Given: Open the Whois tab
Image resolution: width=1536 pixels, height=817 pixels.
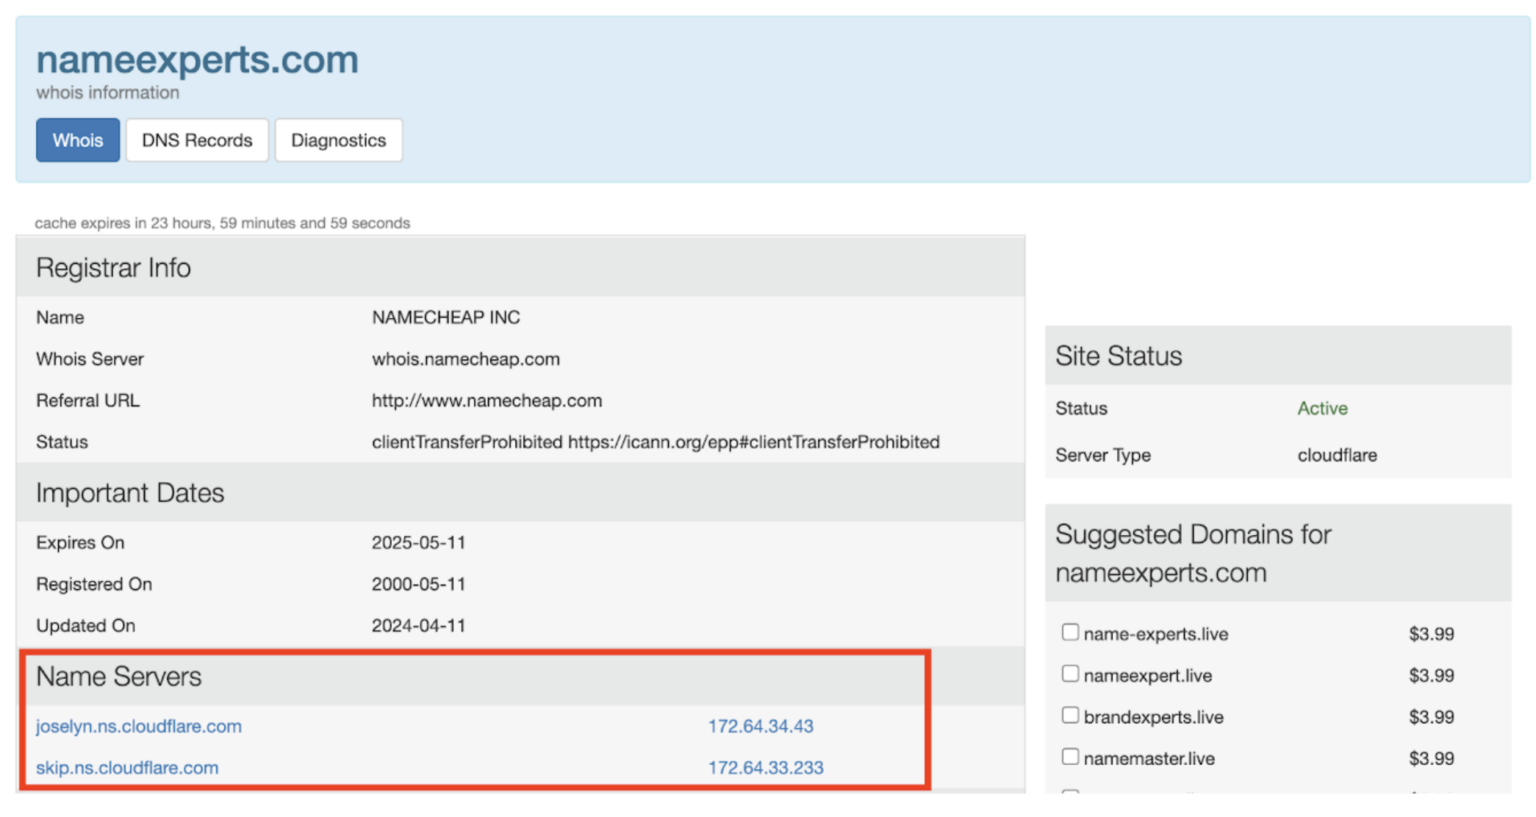Looking at the screenshot, I should [78, 140].
